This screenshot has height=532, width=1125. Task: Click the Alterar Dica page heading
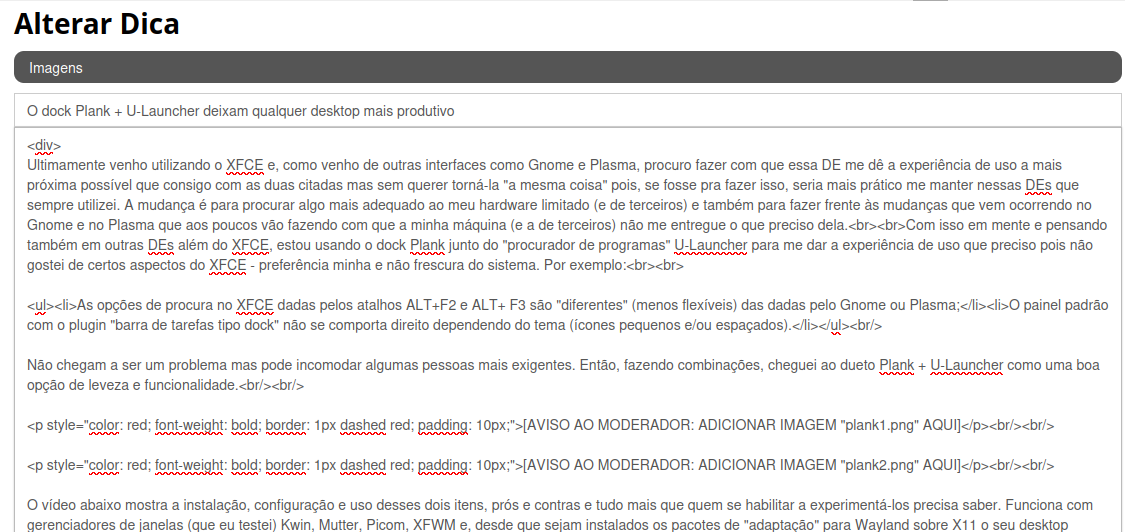click(x=97, y=24)
